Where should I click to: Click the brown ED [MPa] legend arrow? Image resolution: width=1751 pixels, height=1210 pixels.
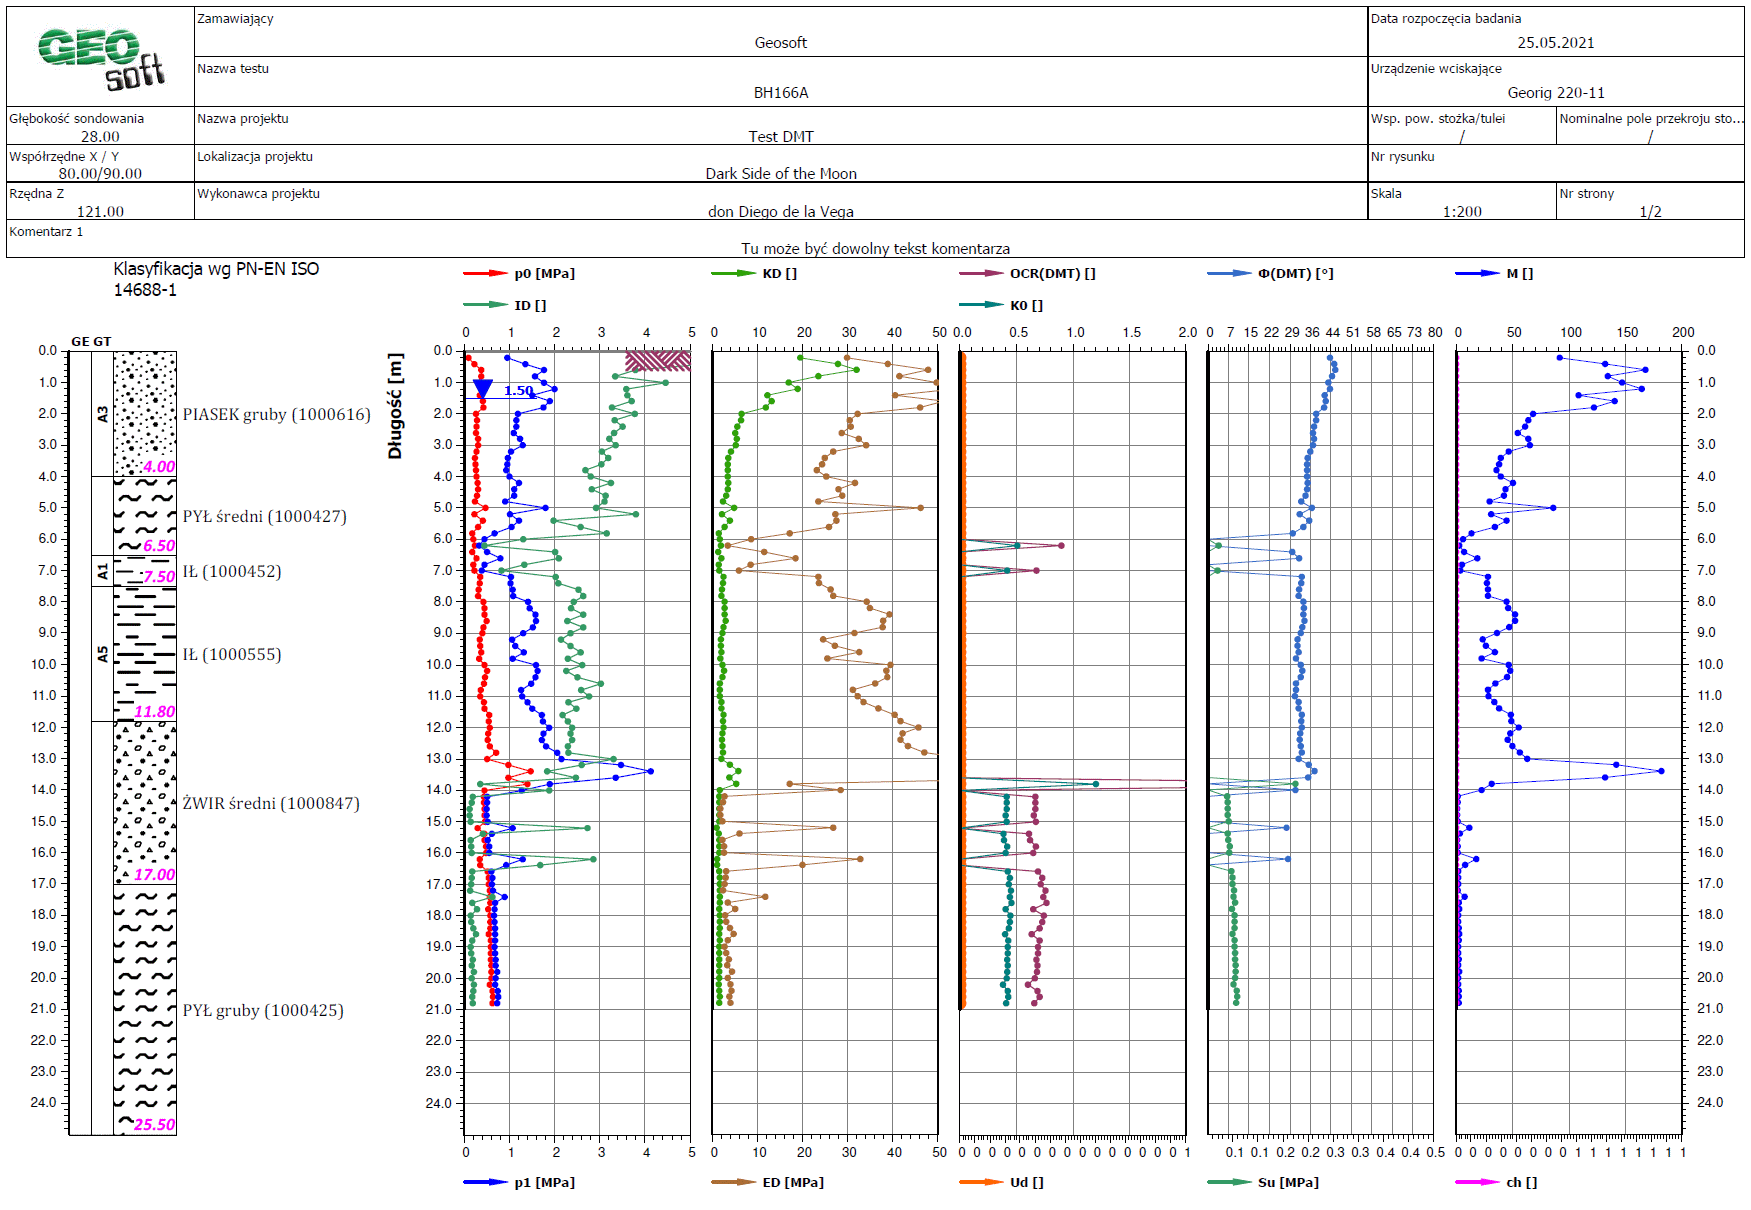[733, 1182]
